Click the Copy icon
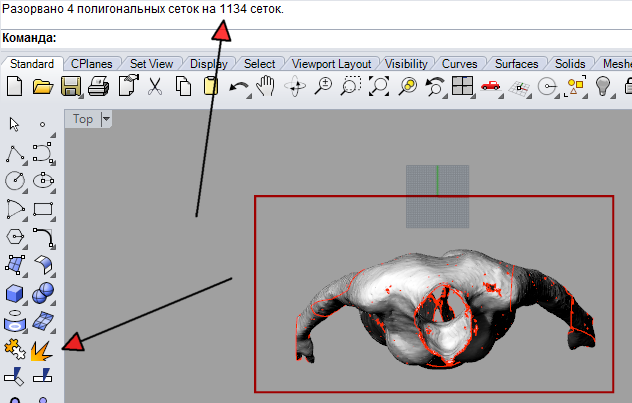Image resolution: width=632 pixels, height=403 pixels. coord(183,87)
